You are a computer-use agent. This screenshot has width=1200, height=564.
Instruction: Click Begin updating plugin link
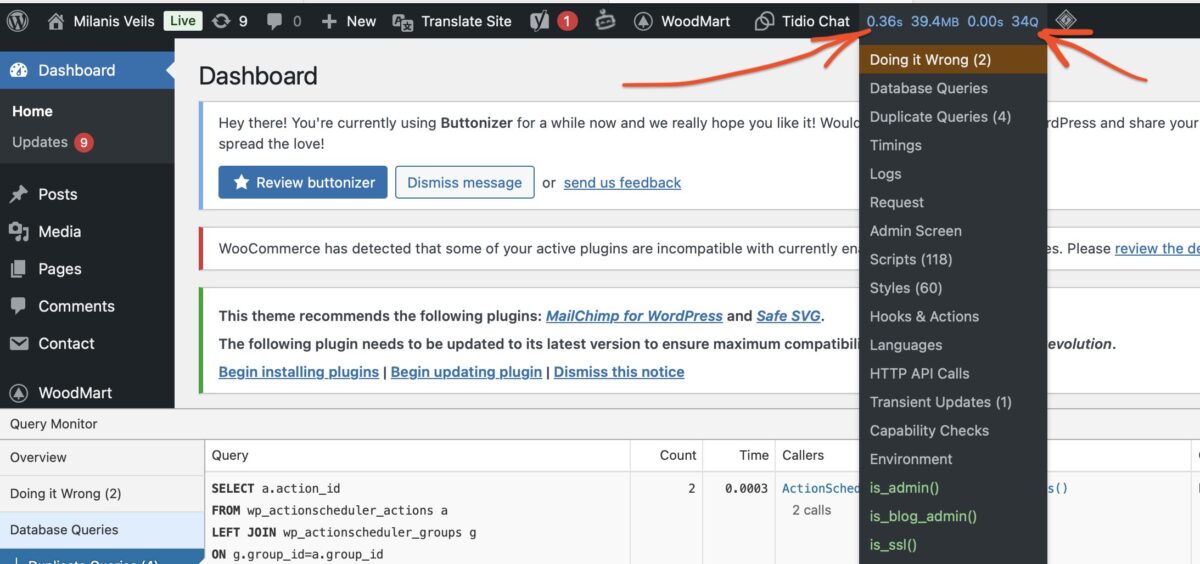(x=466, y=371)
